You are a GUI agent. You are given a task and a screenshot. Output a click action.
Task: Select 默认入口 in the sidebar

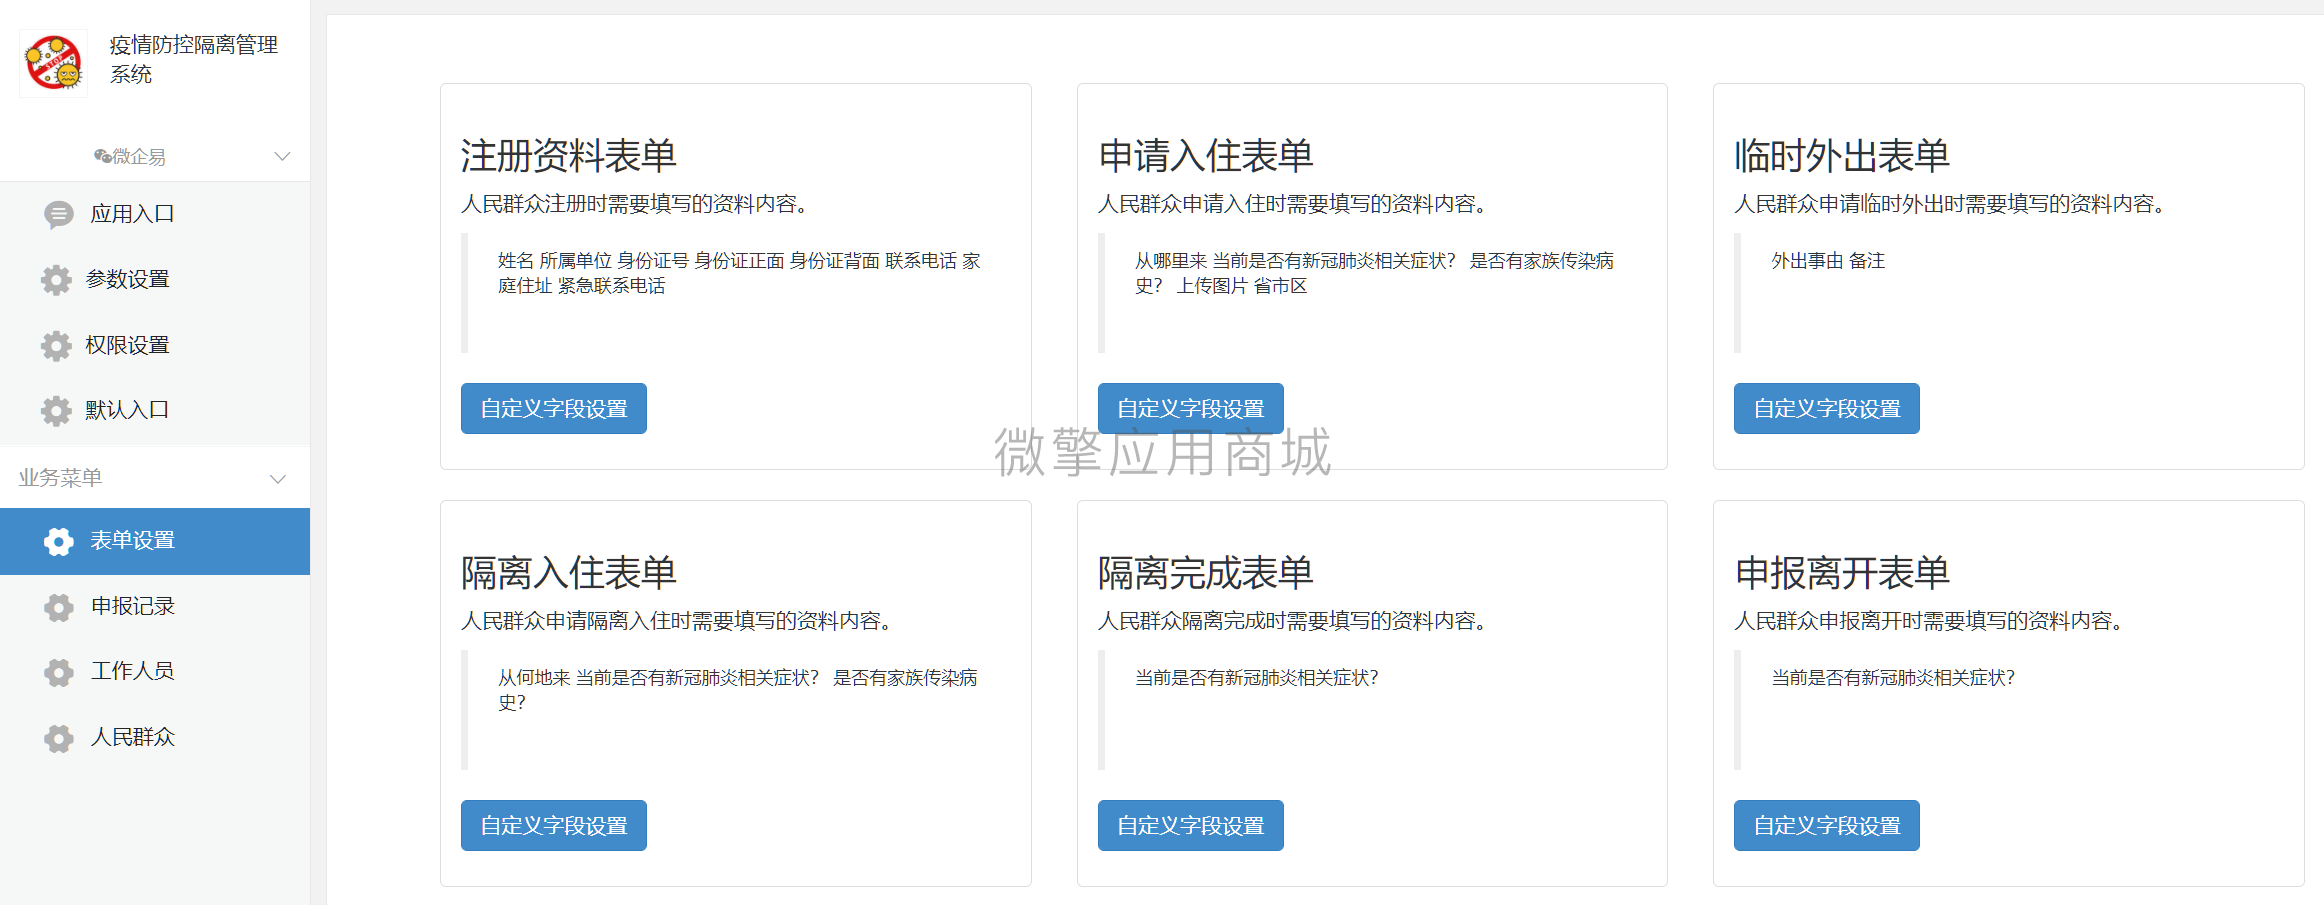pos(155,410)
